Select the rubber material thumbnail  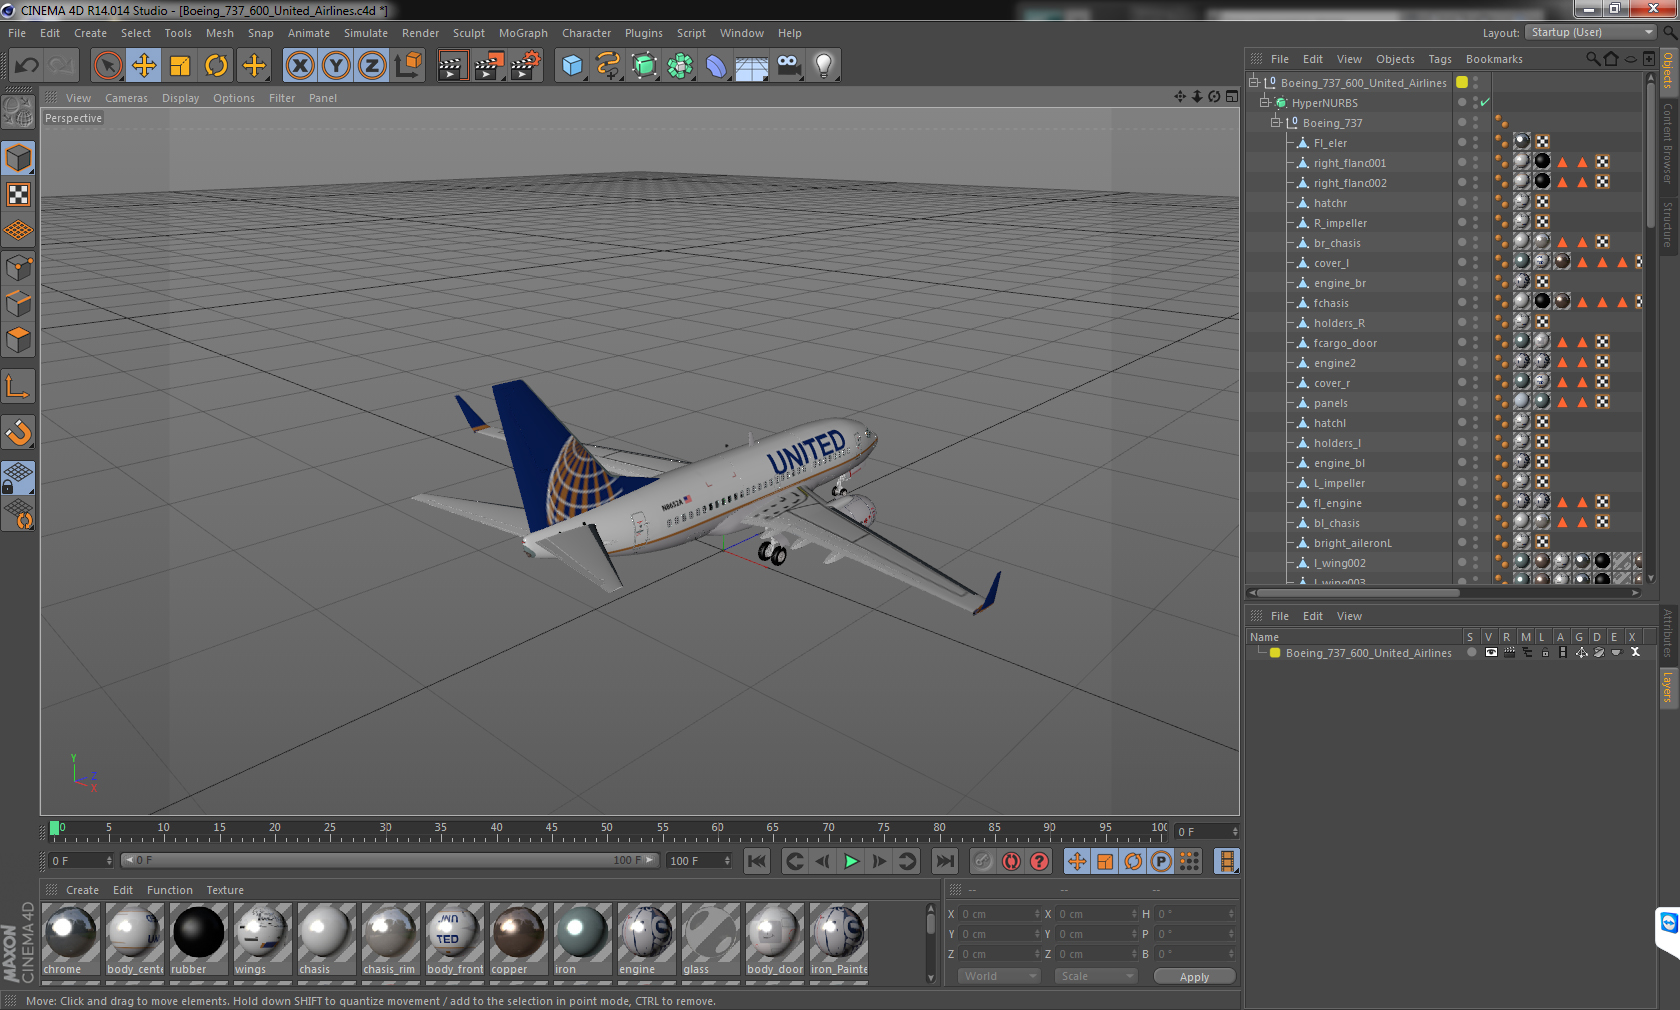[x=199, y=939]
